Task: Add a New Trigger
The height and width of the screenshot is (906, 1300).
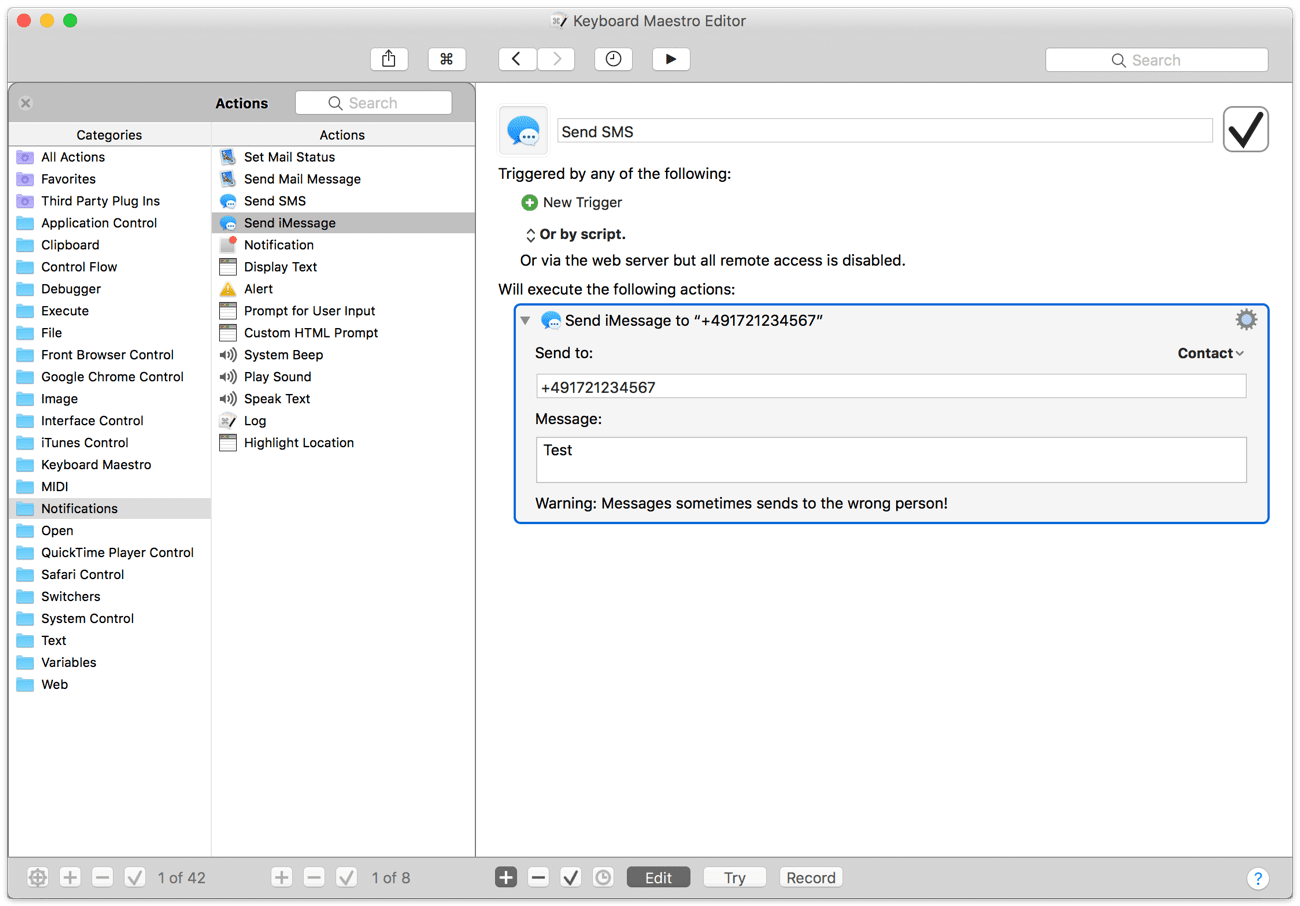Action: click(x=572, y=202)
